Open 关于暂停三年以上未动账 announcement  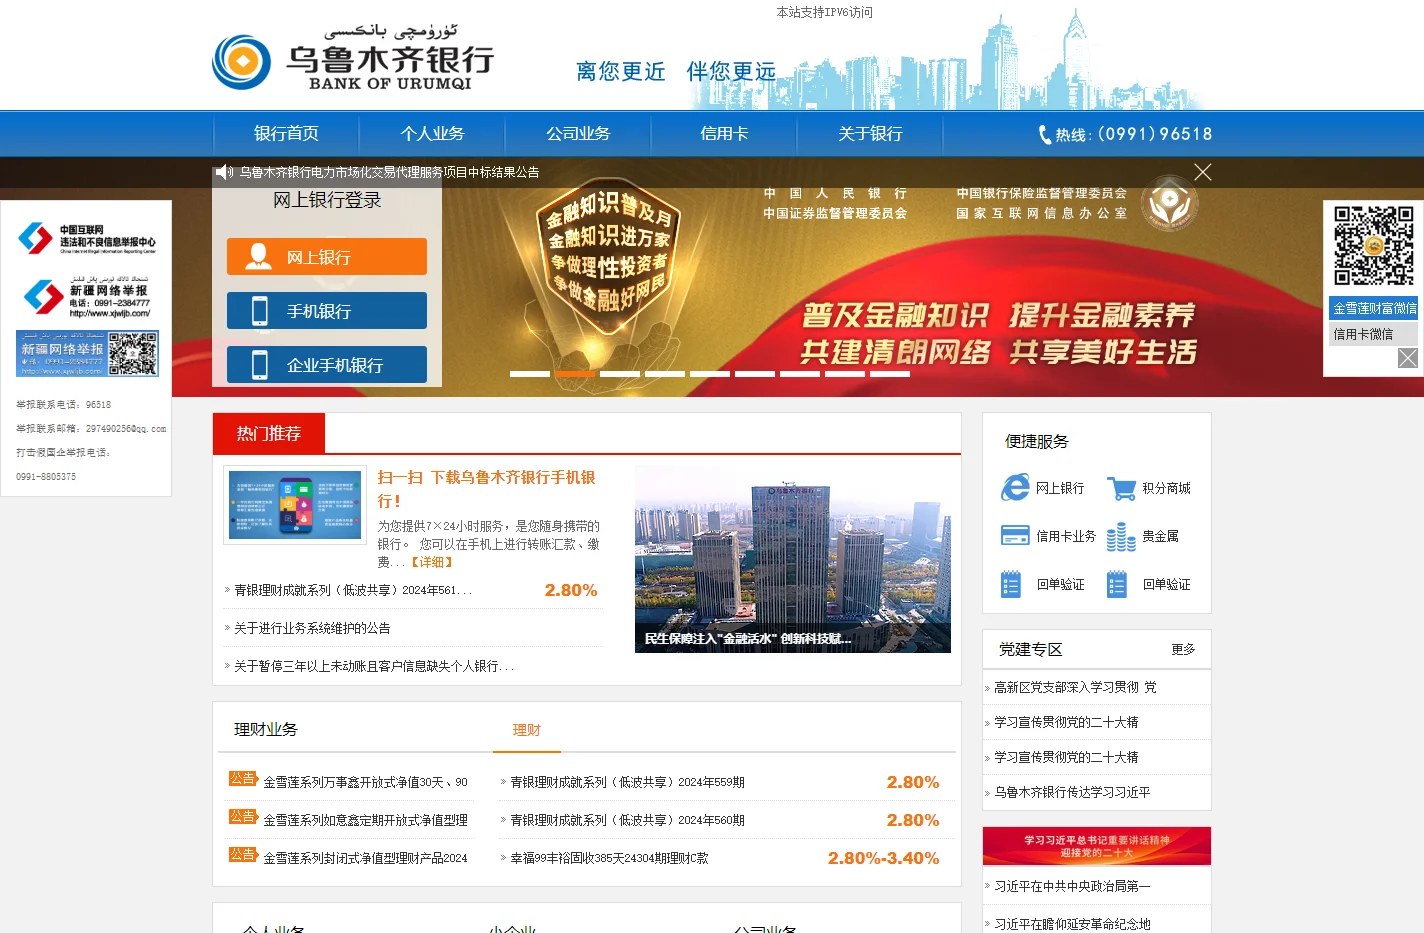pos(374,666)
